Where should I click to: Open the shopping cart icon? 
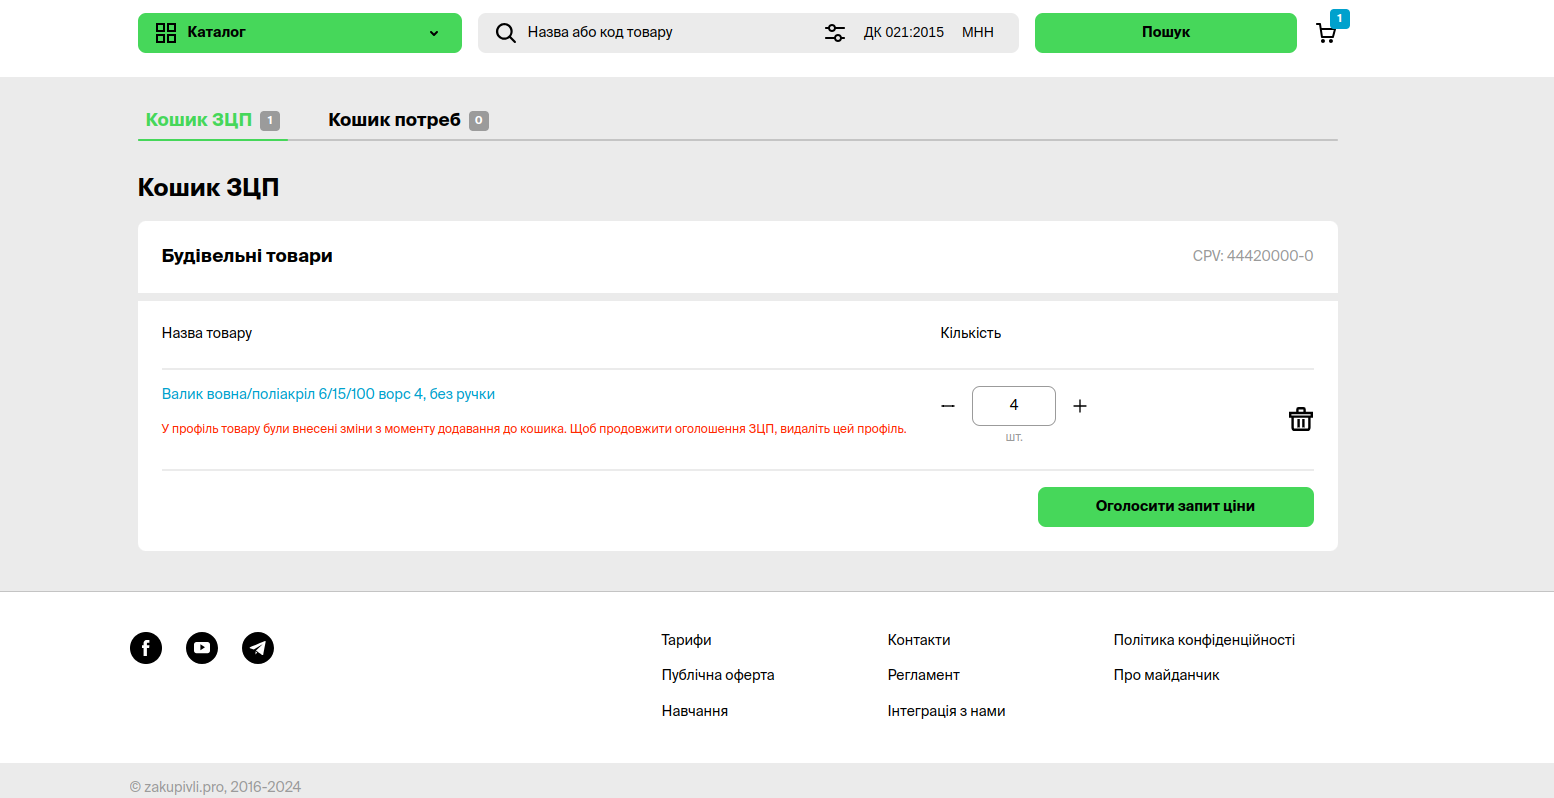coord(1326,34)
